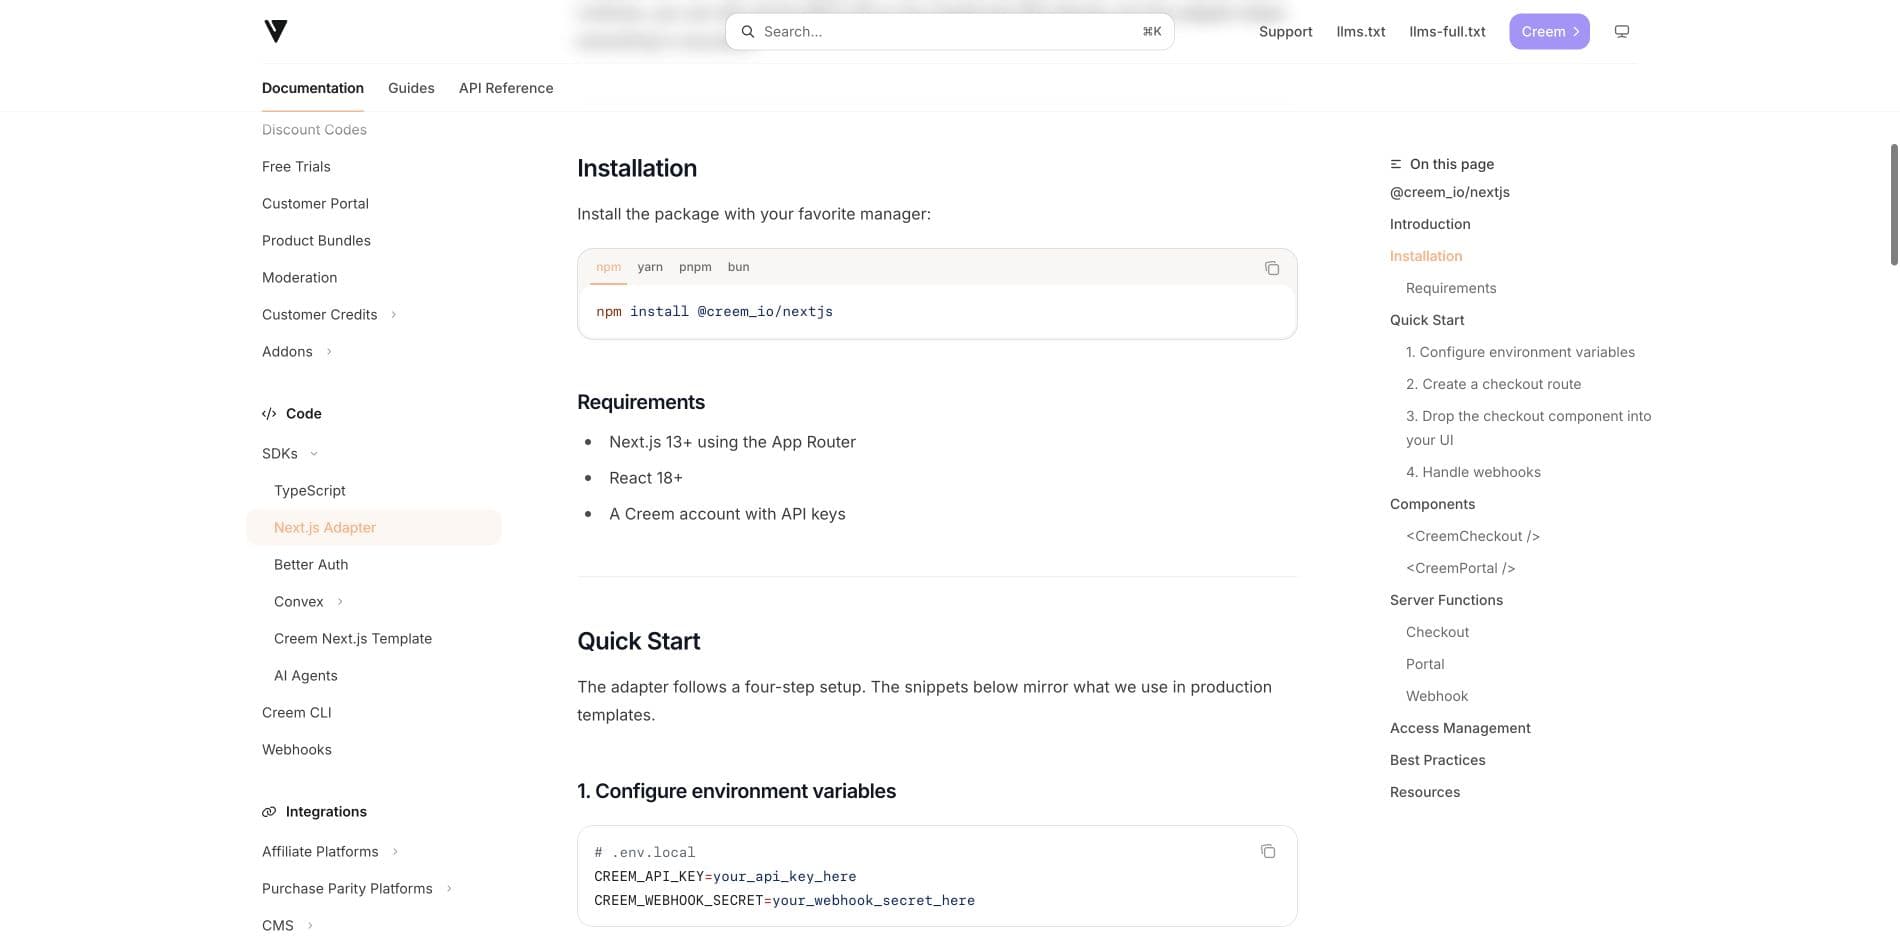Jump to Introduction section
Image resolution: width=1900 pixels, height=943 pixels.
pyautogui.click(x=1430, y=224)
